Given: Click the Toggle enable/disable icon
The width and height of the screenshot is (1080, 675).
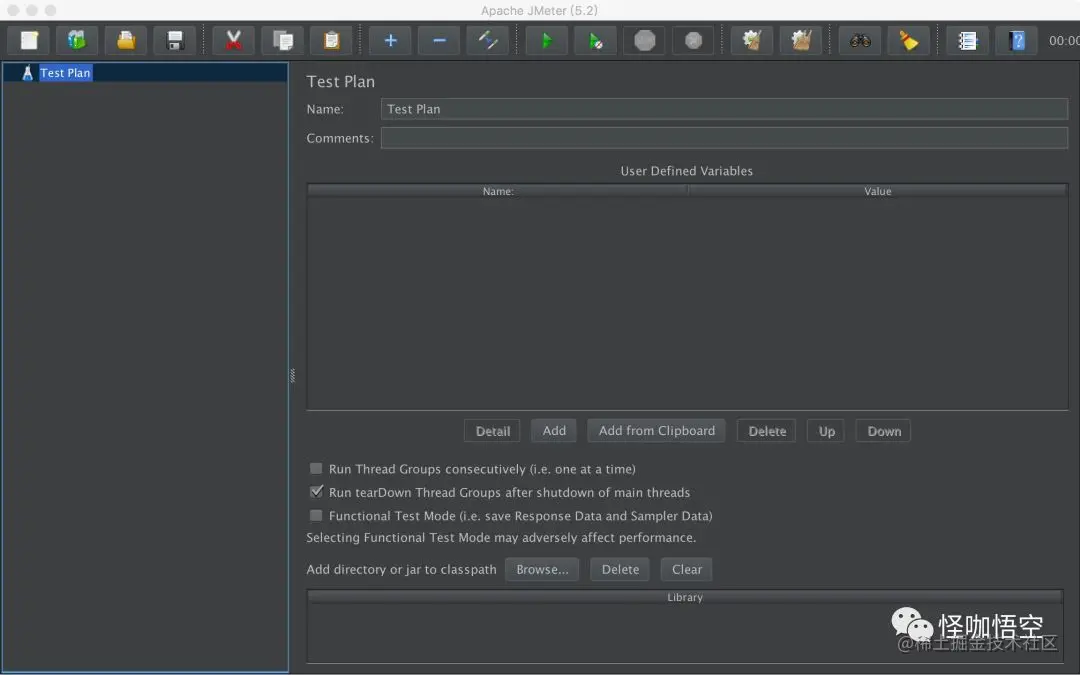Looking at the screenshot, I should 488,41.
